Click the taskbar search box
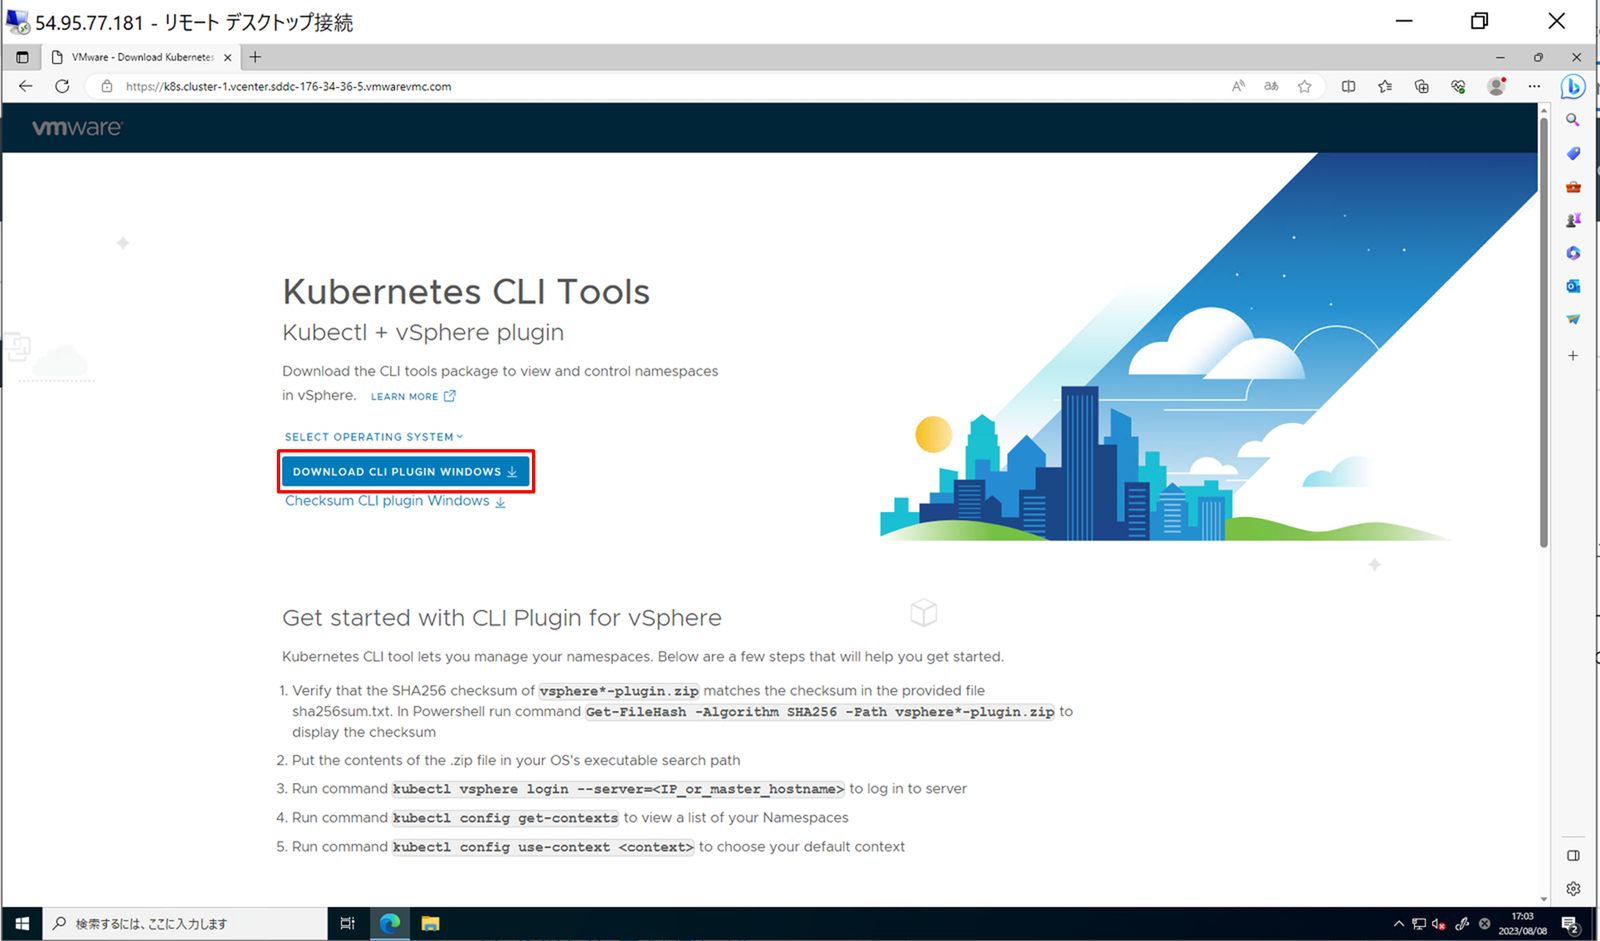The width and height of the screenshot is (1600, 941). 185,923
